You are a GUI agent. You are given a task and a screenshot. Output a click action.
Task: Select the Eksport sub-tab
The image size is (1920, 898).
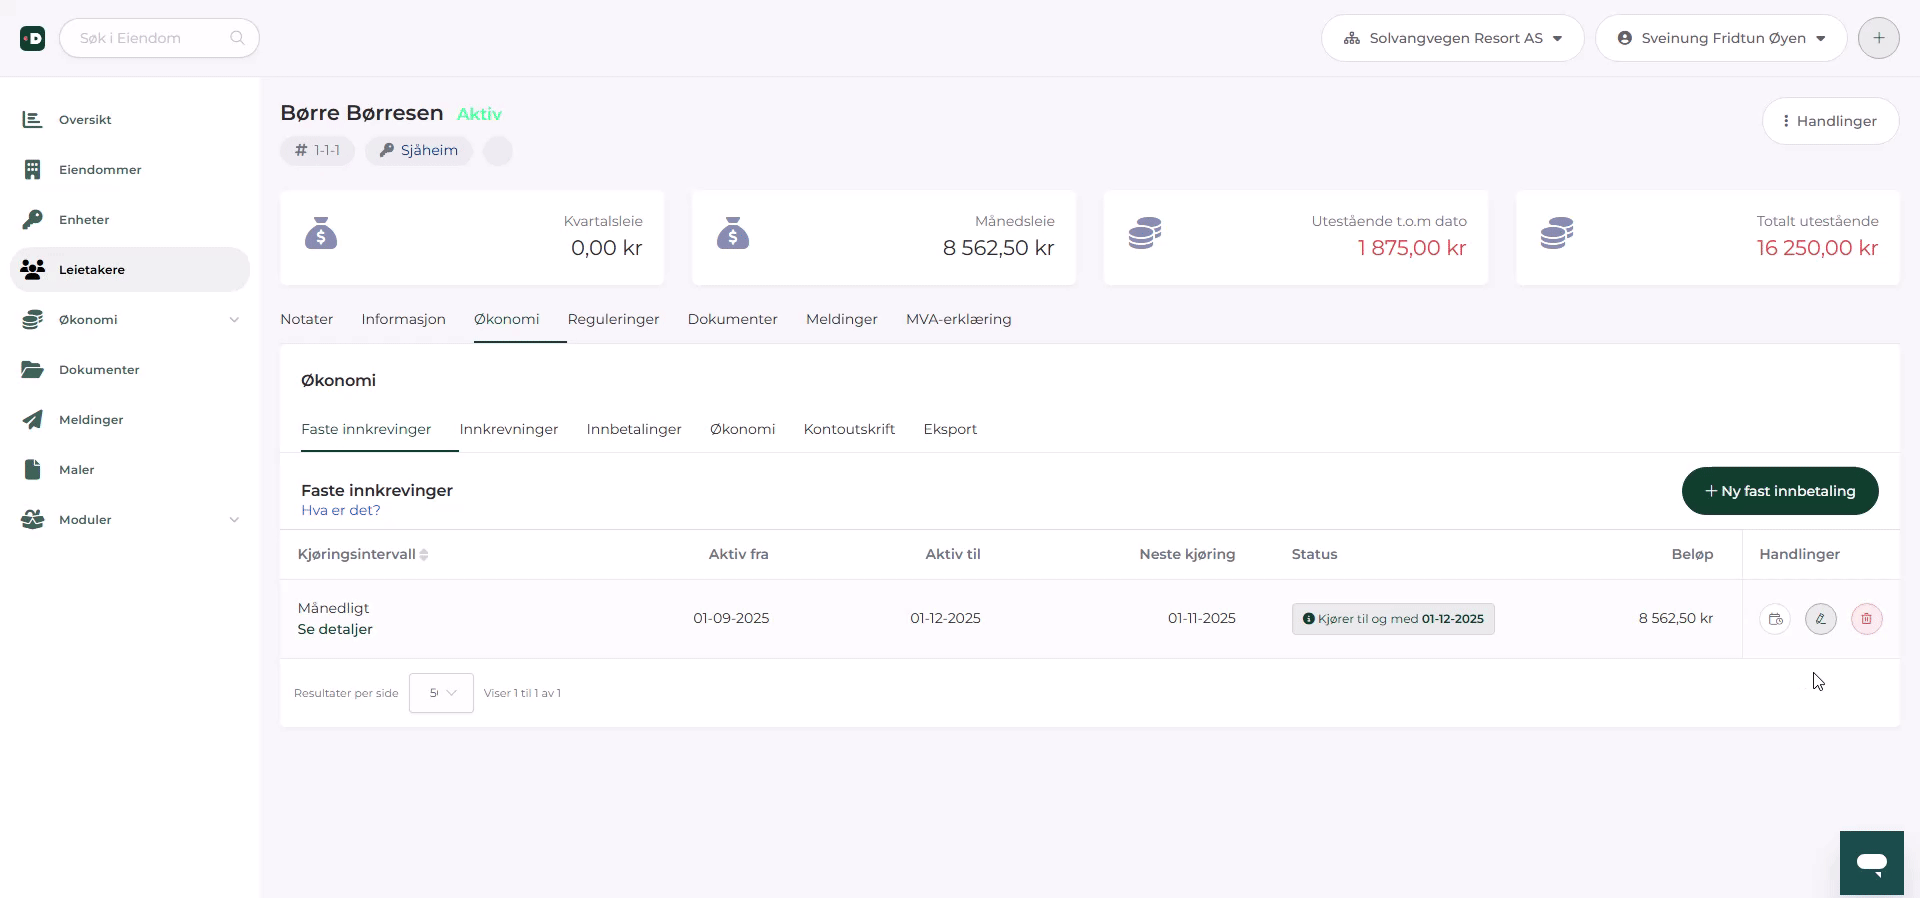click(x=950, y=429)
